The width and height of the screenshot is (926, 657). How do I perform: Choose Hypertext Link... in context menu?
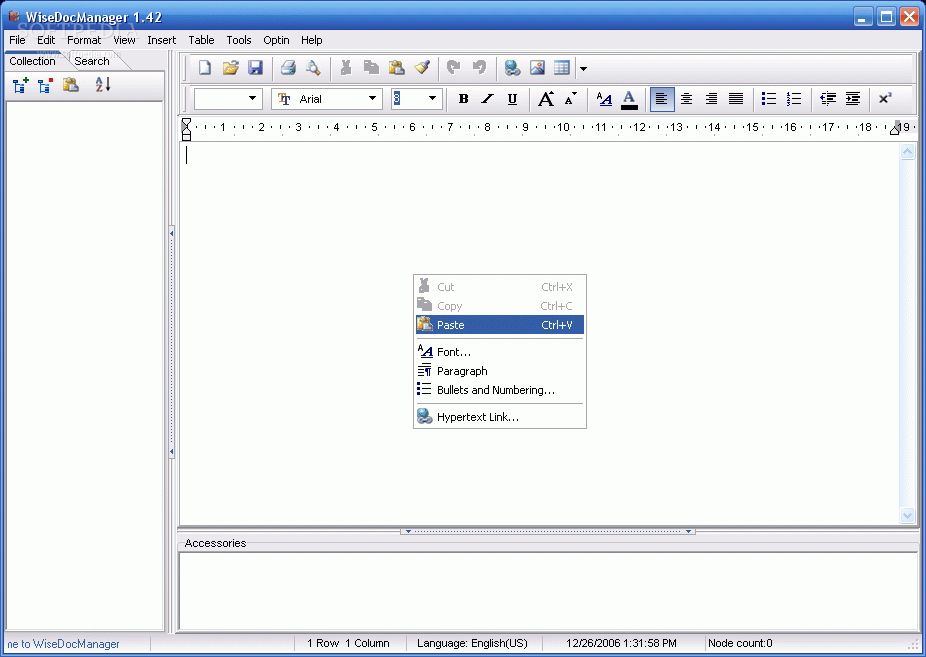(500, 417)
